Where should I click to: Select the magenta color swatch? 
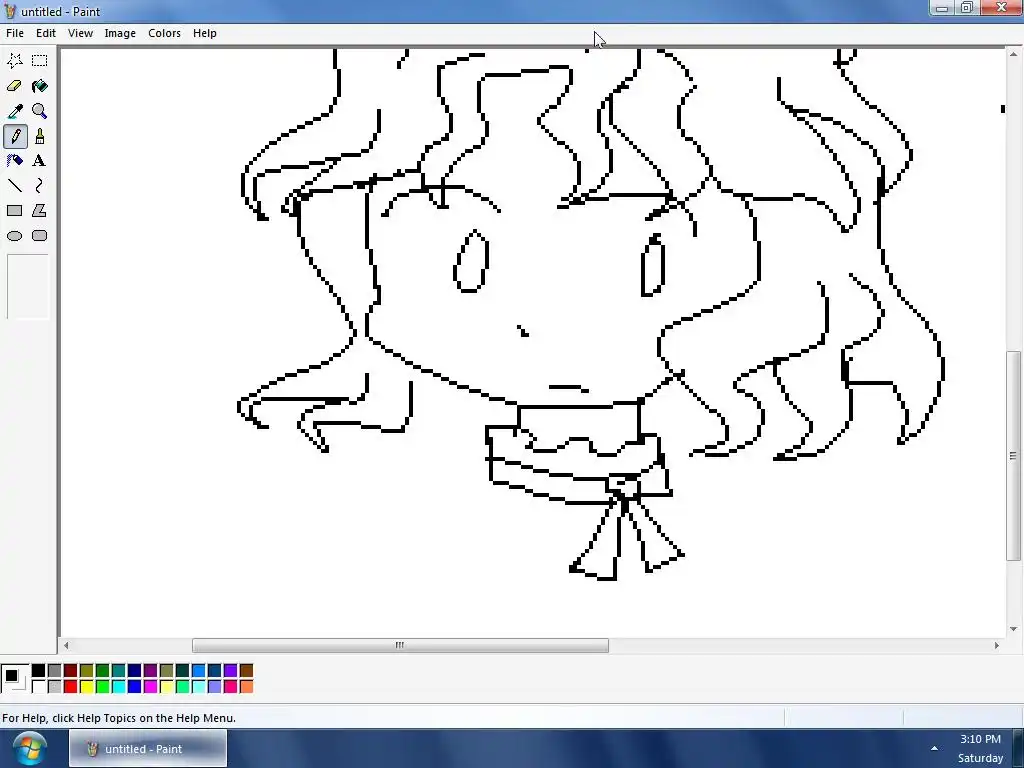[x=150, y=686]
